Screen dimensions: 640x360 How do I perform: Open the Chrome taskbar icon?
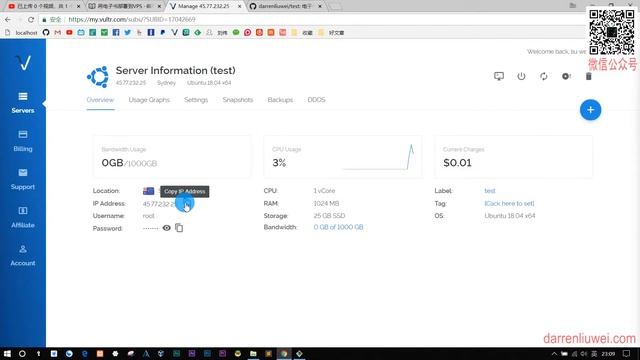[x=284, y=353]
